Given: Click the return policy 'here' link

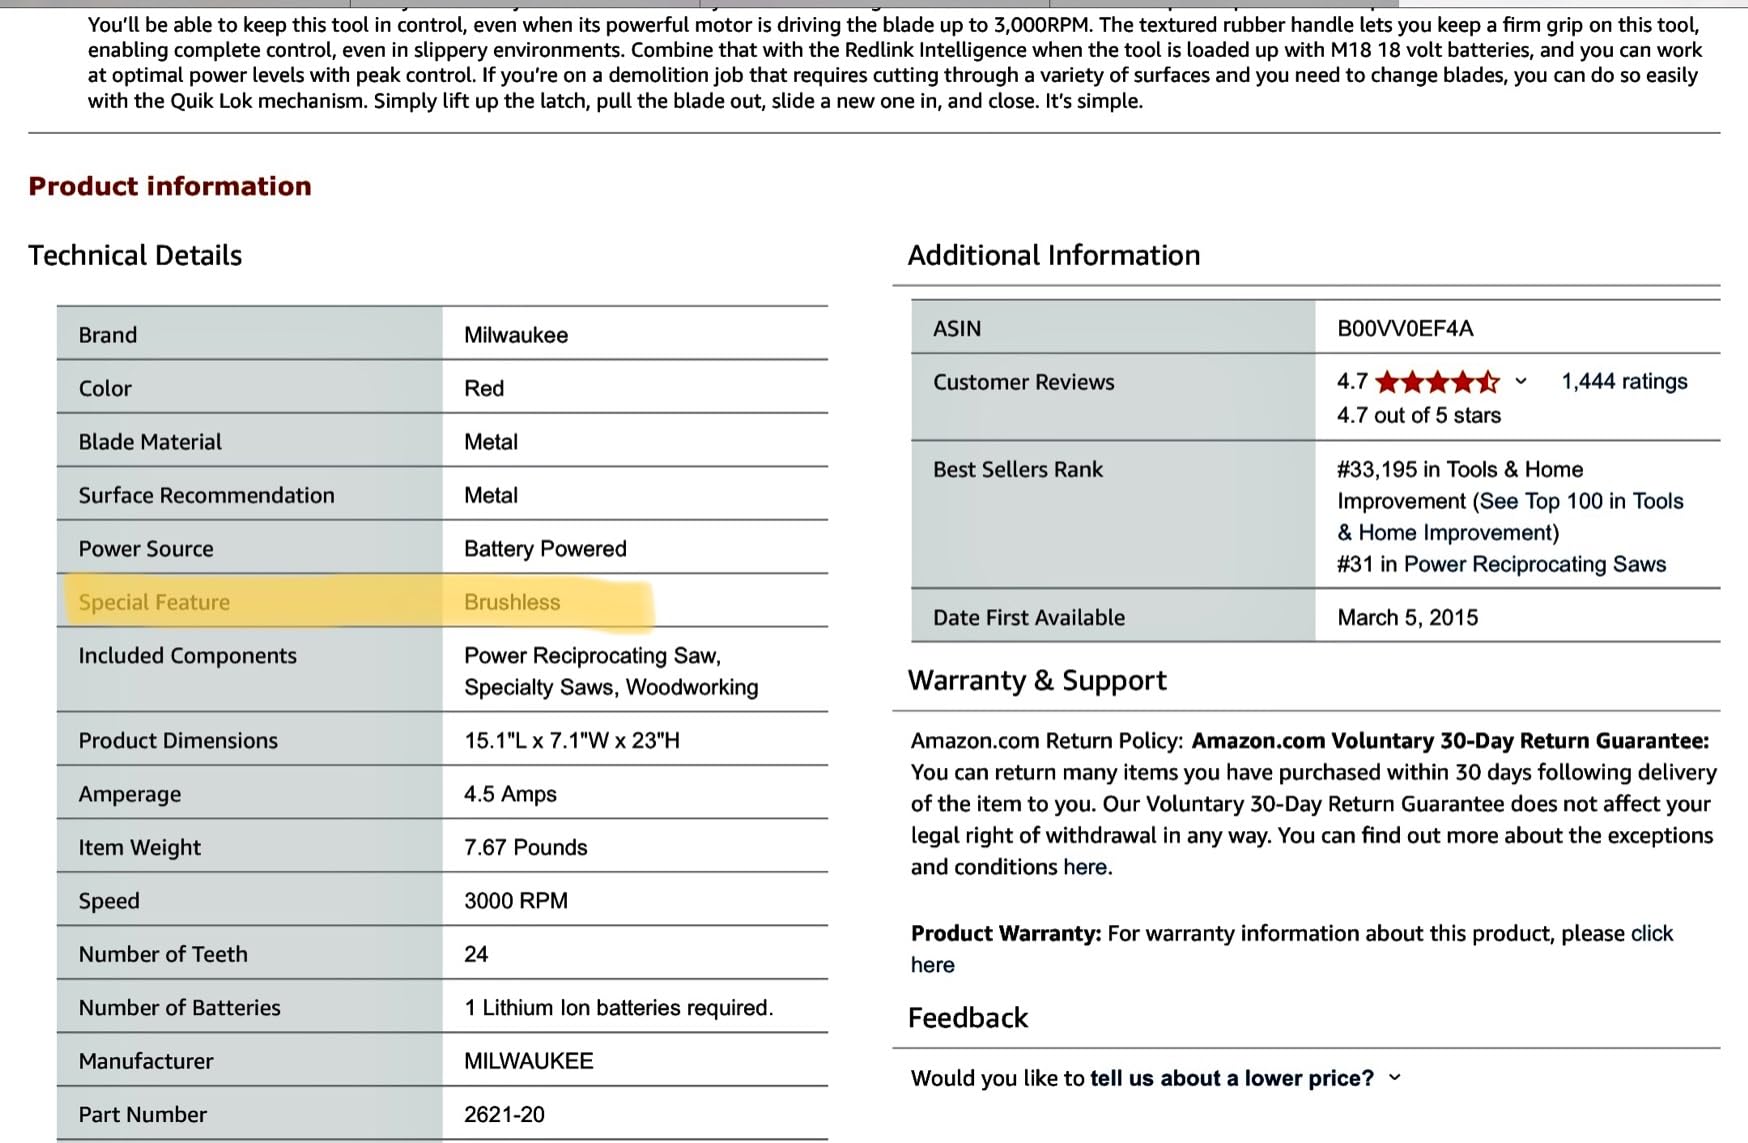Looking at the screenshot, I should (1085, 867).
